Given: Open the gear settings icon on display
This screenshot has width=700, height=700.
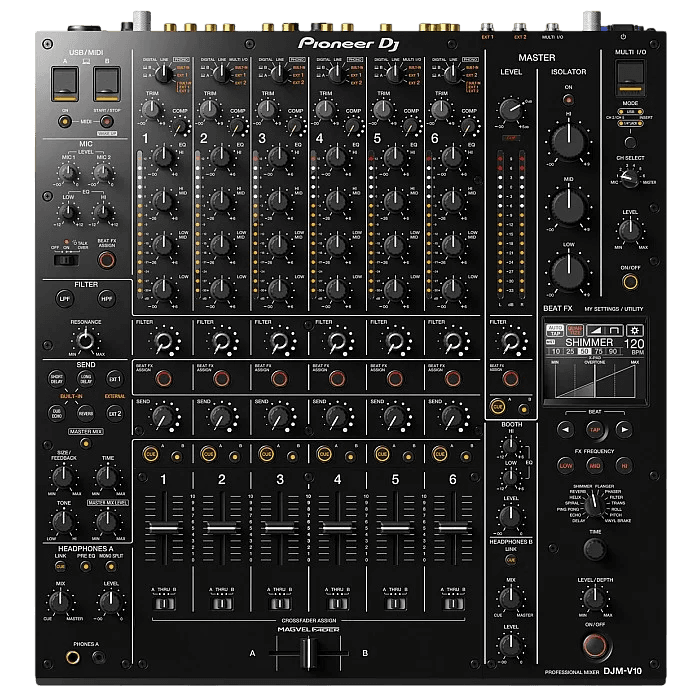Looking at the screenshot, I should click(634, 330).
